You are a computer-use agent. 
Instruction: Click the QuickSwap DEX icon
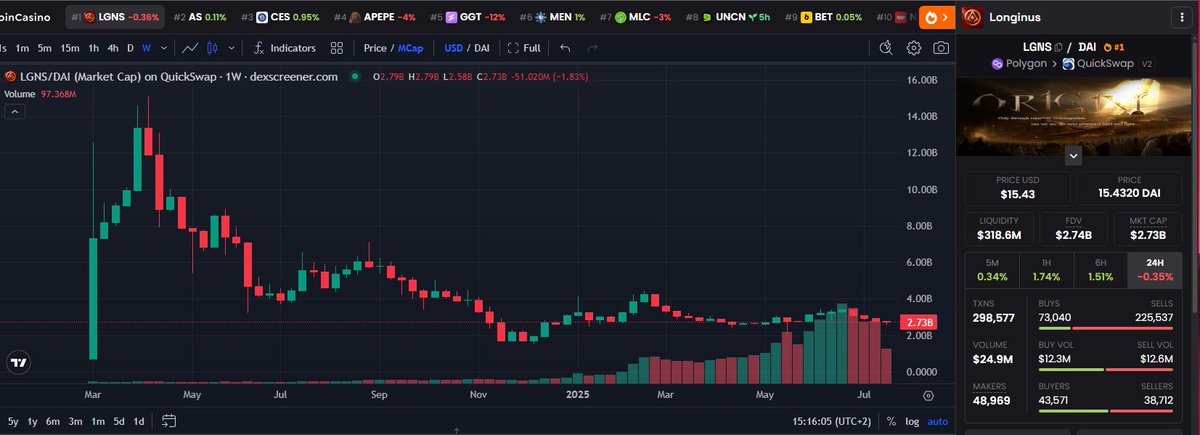[1068, 64]
